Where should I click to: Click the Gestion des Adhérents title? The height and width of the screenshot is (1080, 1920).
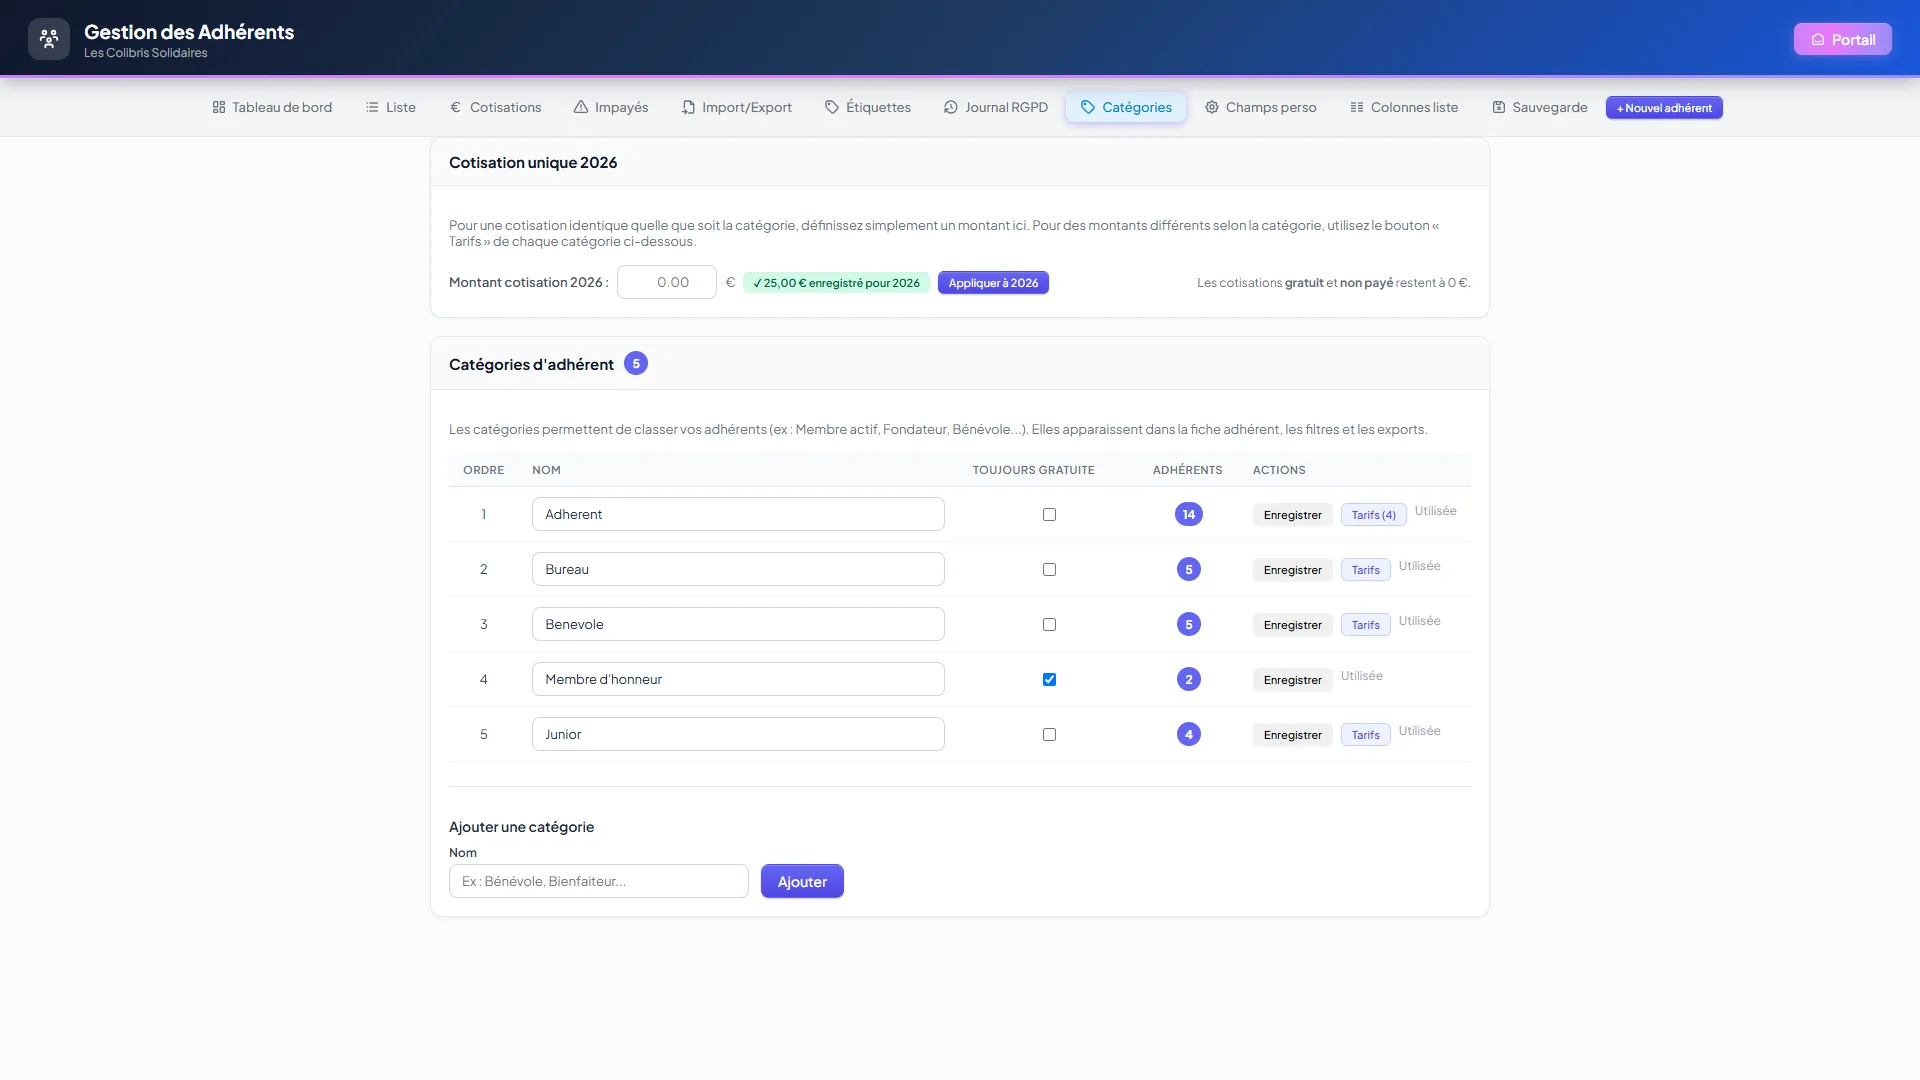coord(189,32)
